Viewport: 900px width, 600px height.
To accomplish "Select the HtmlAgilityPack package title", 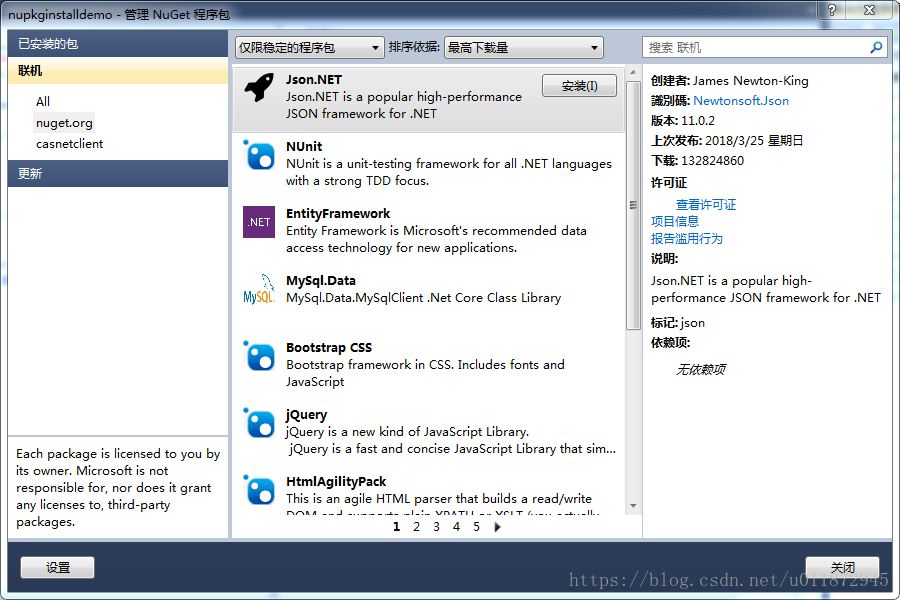I will point(336,482).
